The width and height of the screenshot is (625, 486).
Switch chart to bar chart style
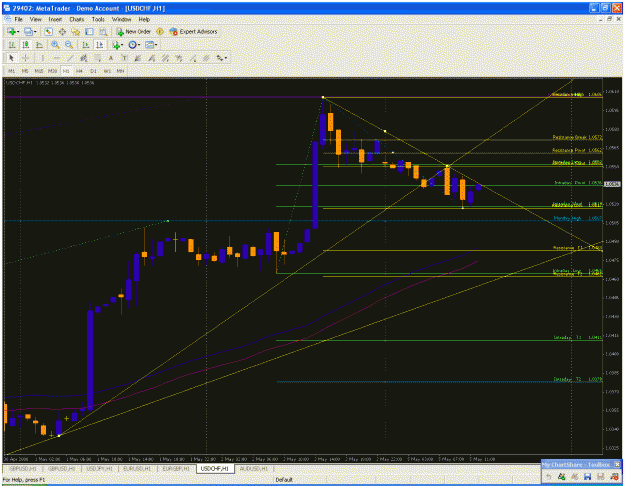(x=12, y=45)
